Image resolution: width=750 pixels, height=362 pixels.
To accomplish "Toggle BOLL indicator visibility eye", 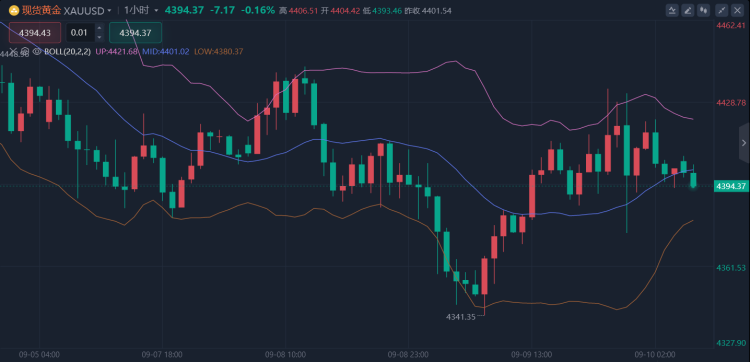I will (37, 51).
